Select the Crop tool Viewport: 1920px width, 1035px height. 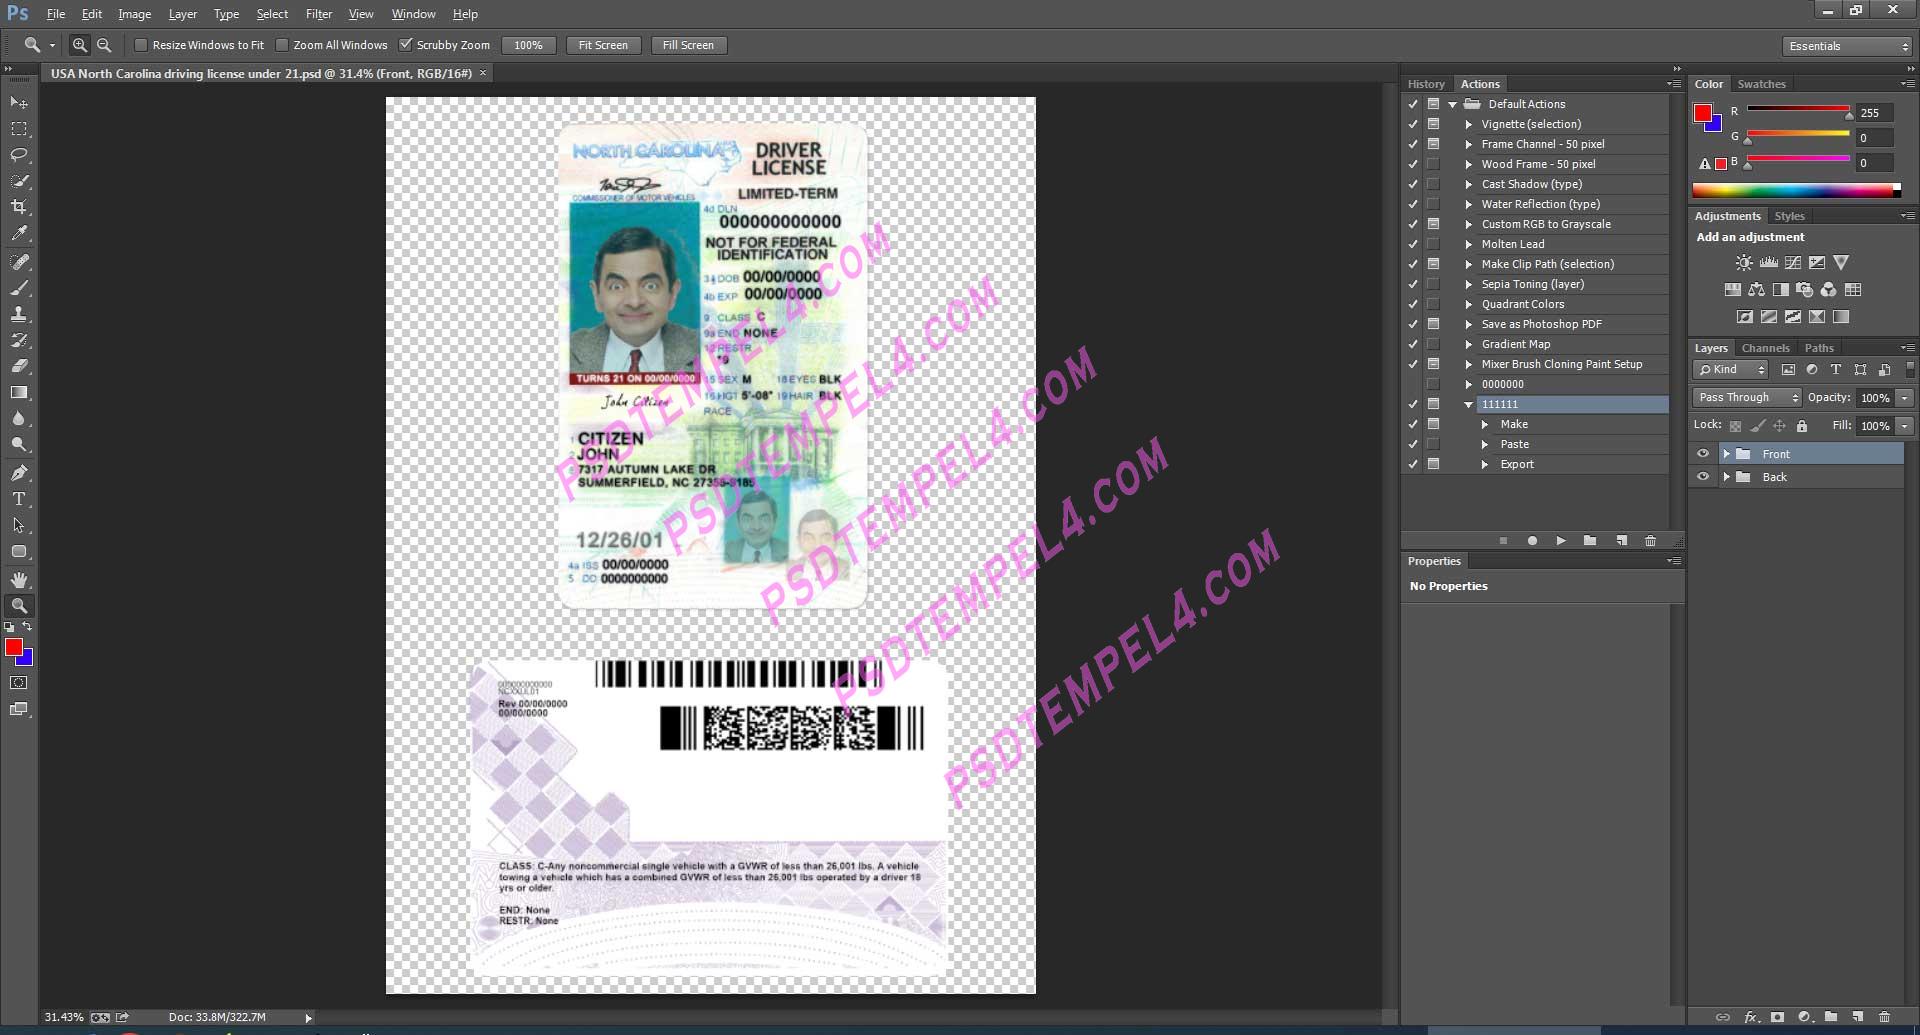click(20, 207)
